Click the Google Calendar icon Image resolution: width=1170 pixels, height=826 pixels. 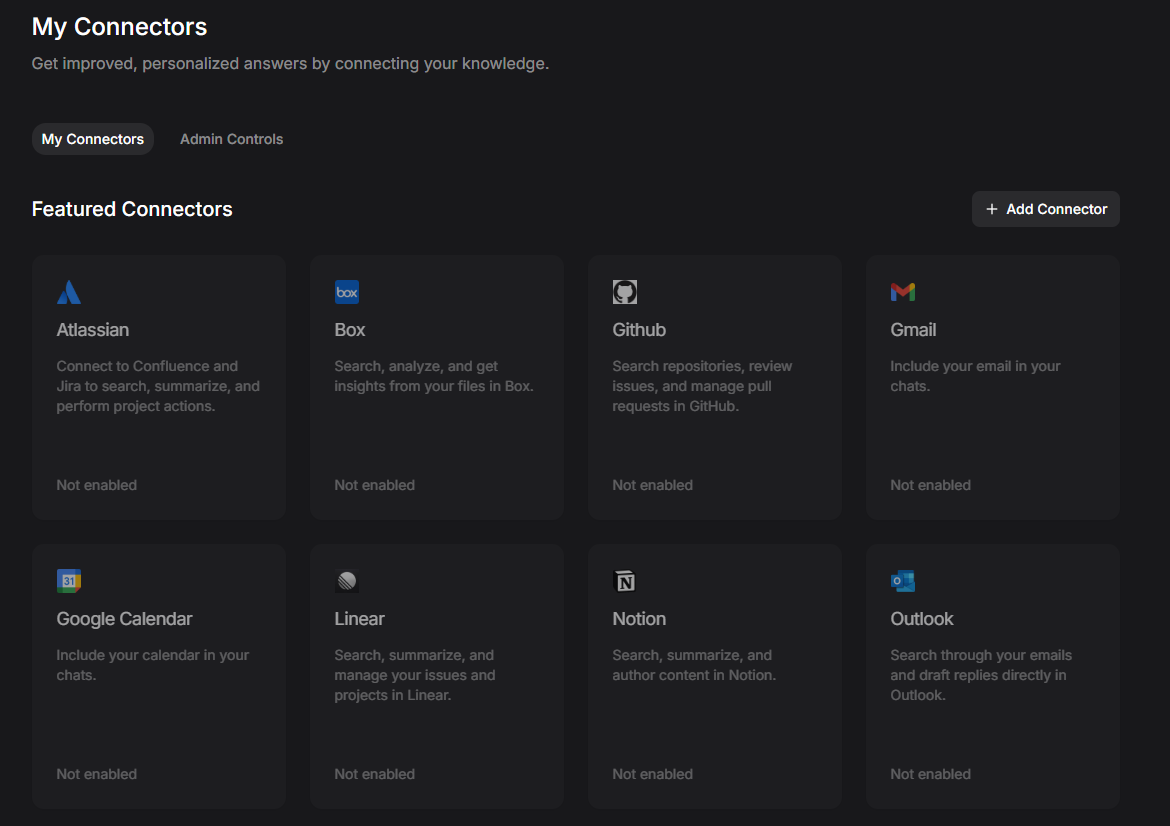(x=69, y=581)
